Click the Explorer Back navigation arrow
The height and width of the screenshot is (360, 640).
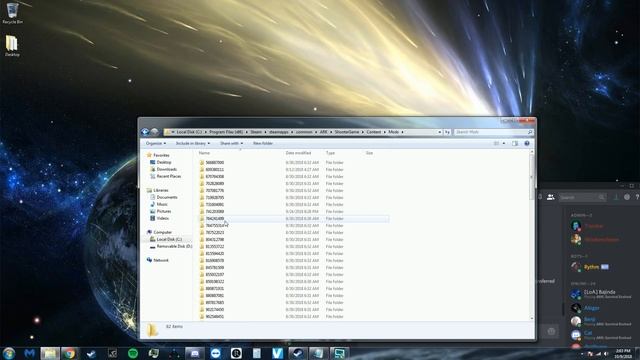(145, 132)
